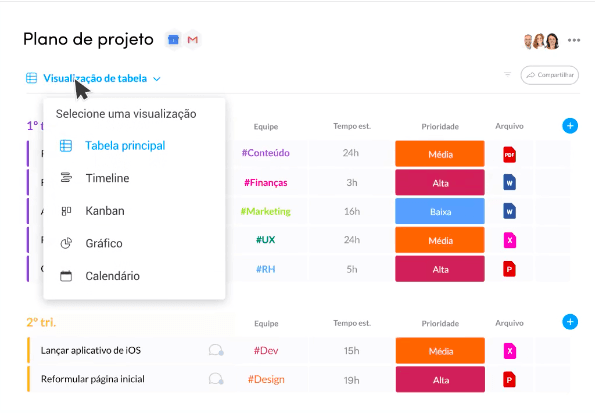Click the filter icon near Compartilhar
The height and width of the screenshot is (413, 595).
click(507, 75)
